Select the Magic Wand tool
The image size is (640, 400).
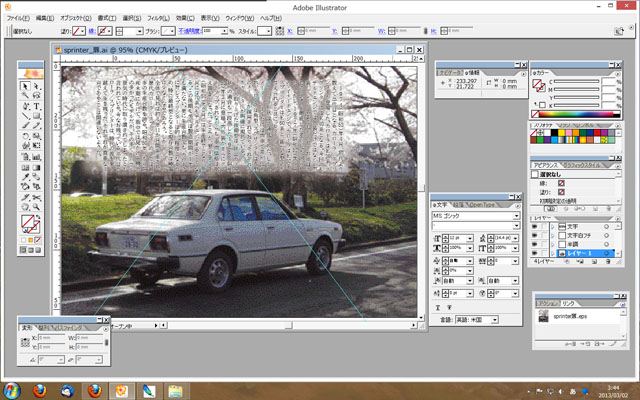[x=25, y=96]
